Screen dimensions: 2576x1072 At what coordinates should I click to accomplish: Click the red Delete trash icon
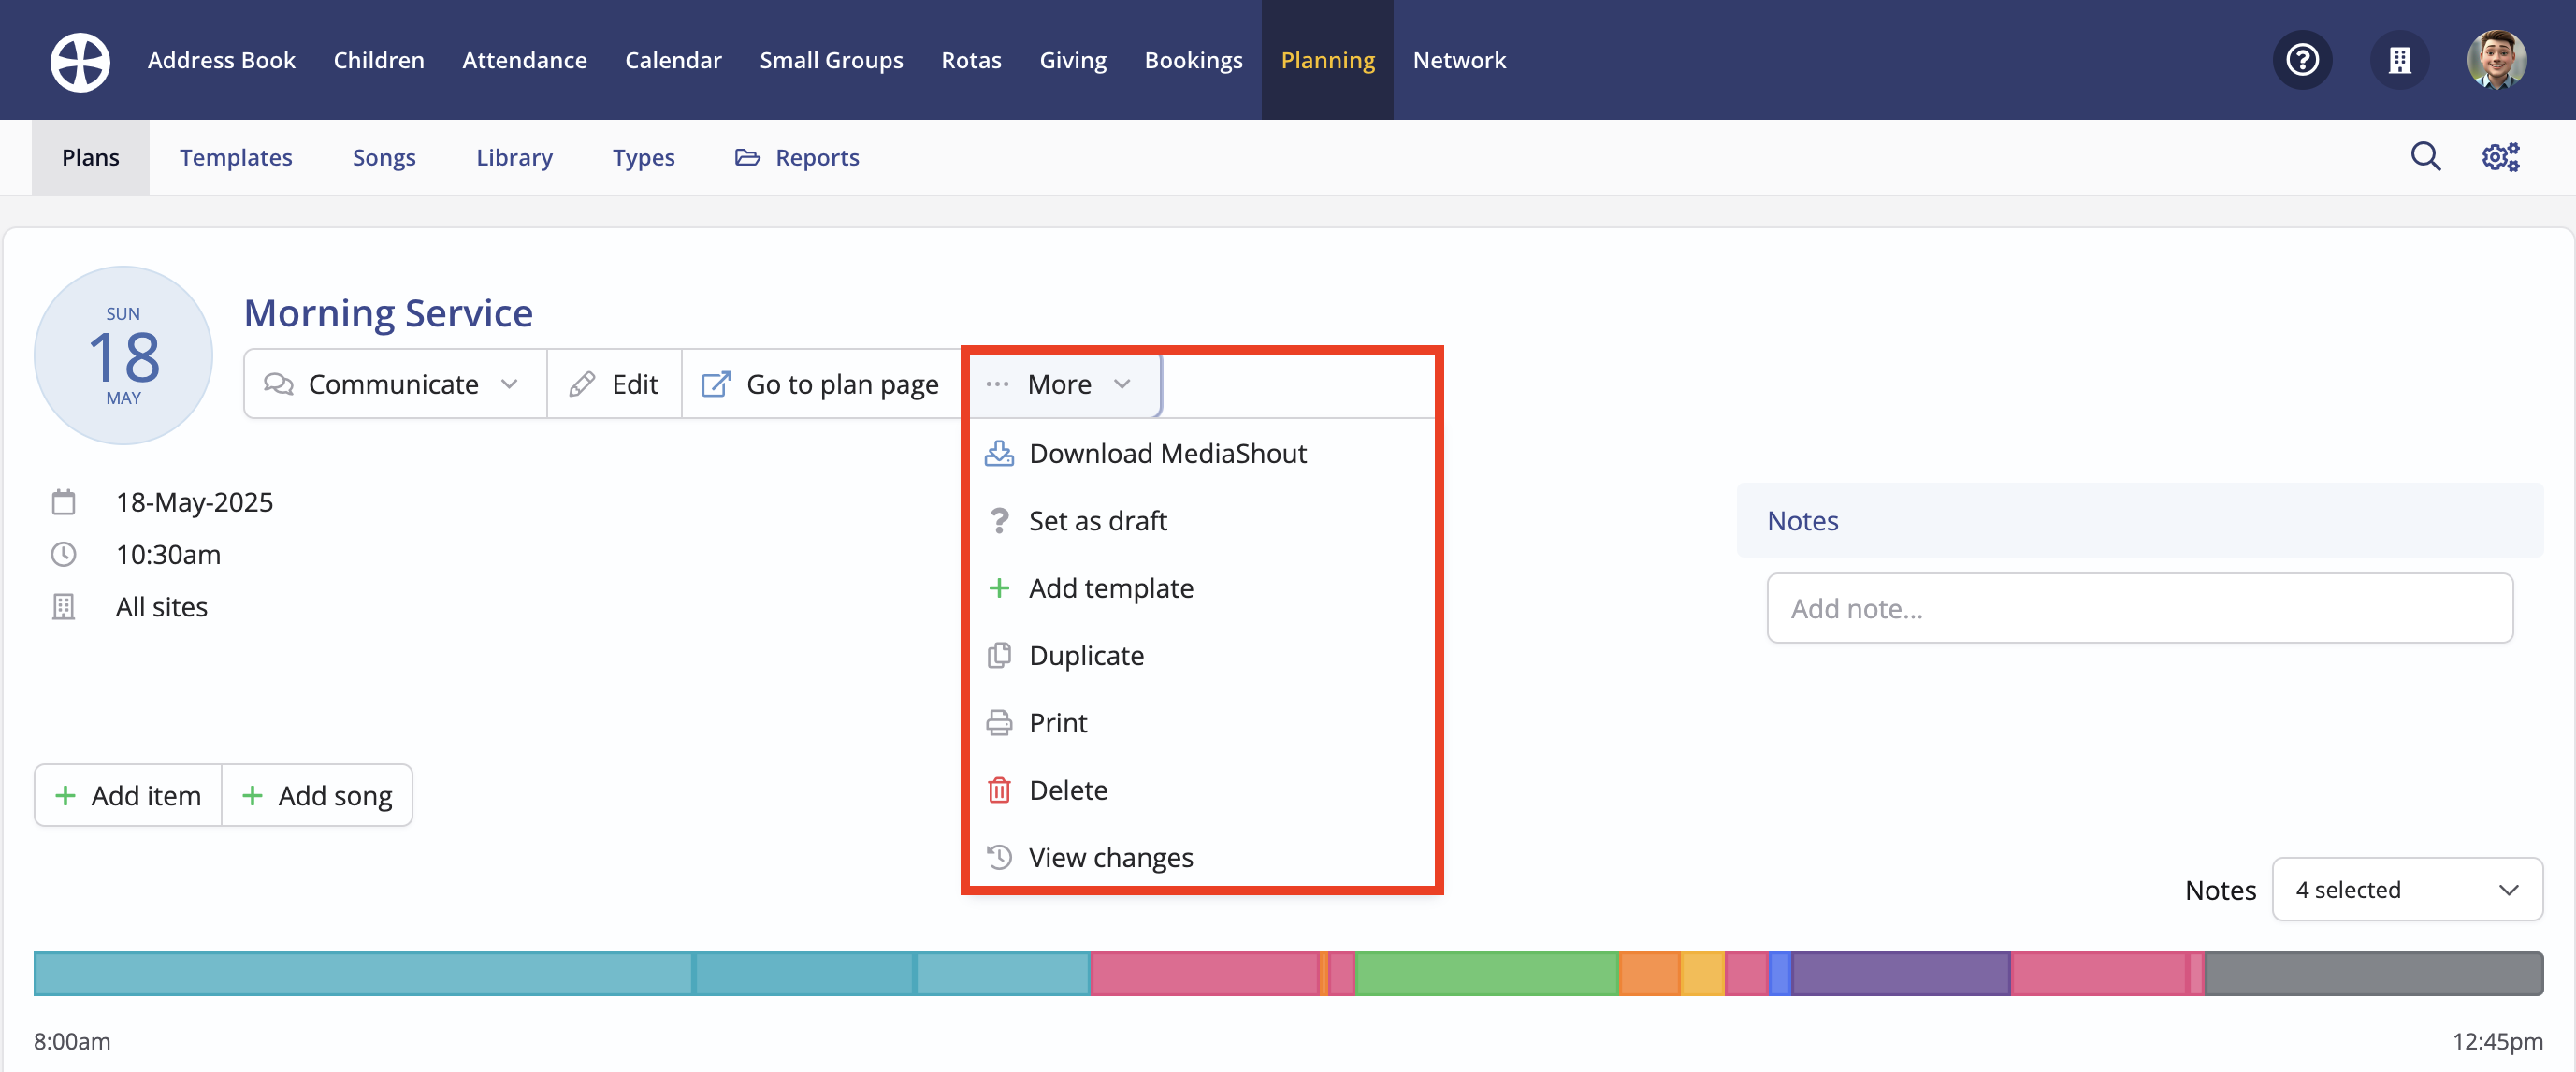point(998,790)
